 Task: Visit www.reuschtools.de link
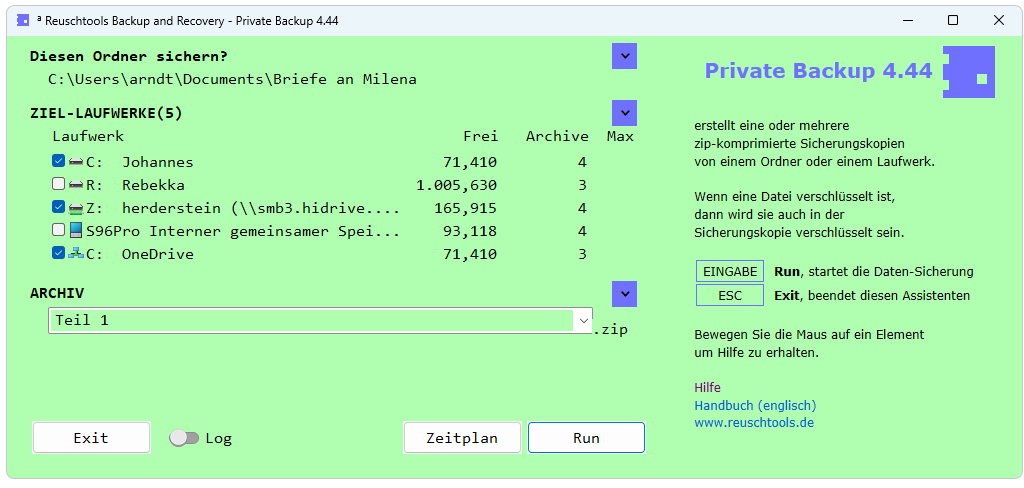(754, 422)
